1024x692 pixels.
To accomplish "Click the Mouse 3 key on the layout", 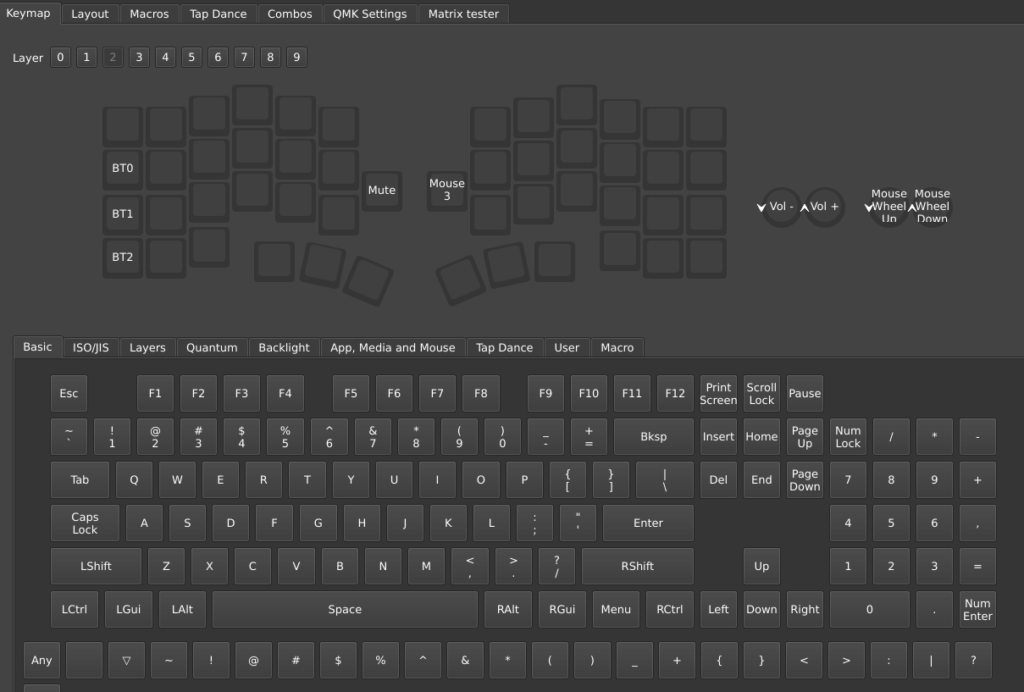I will click(447, 190).
